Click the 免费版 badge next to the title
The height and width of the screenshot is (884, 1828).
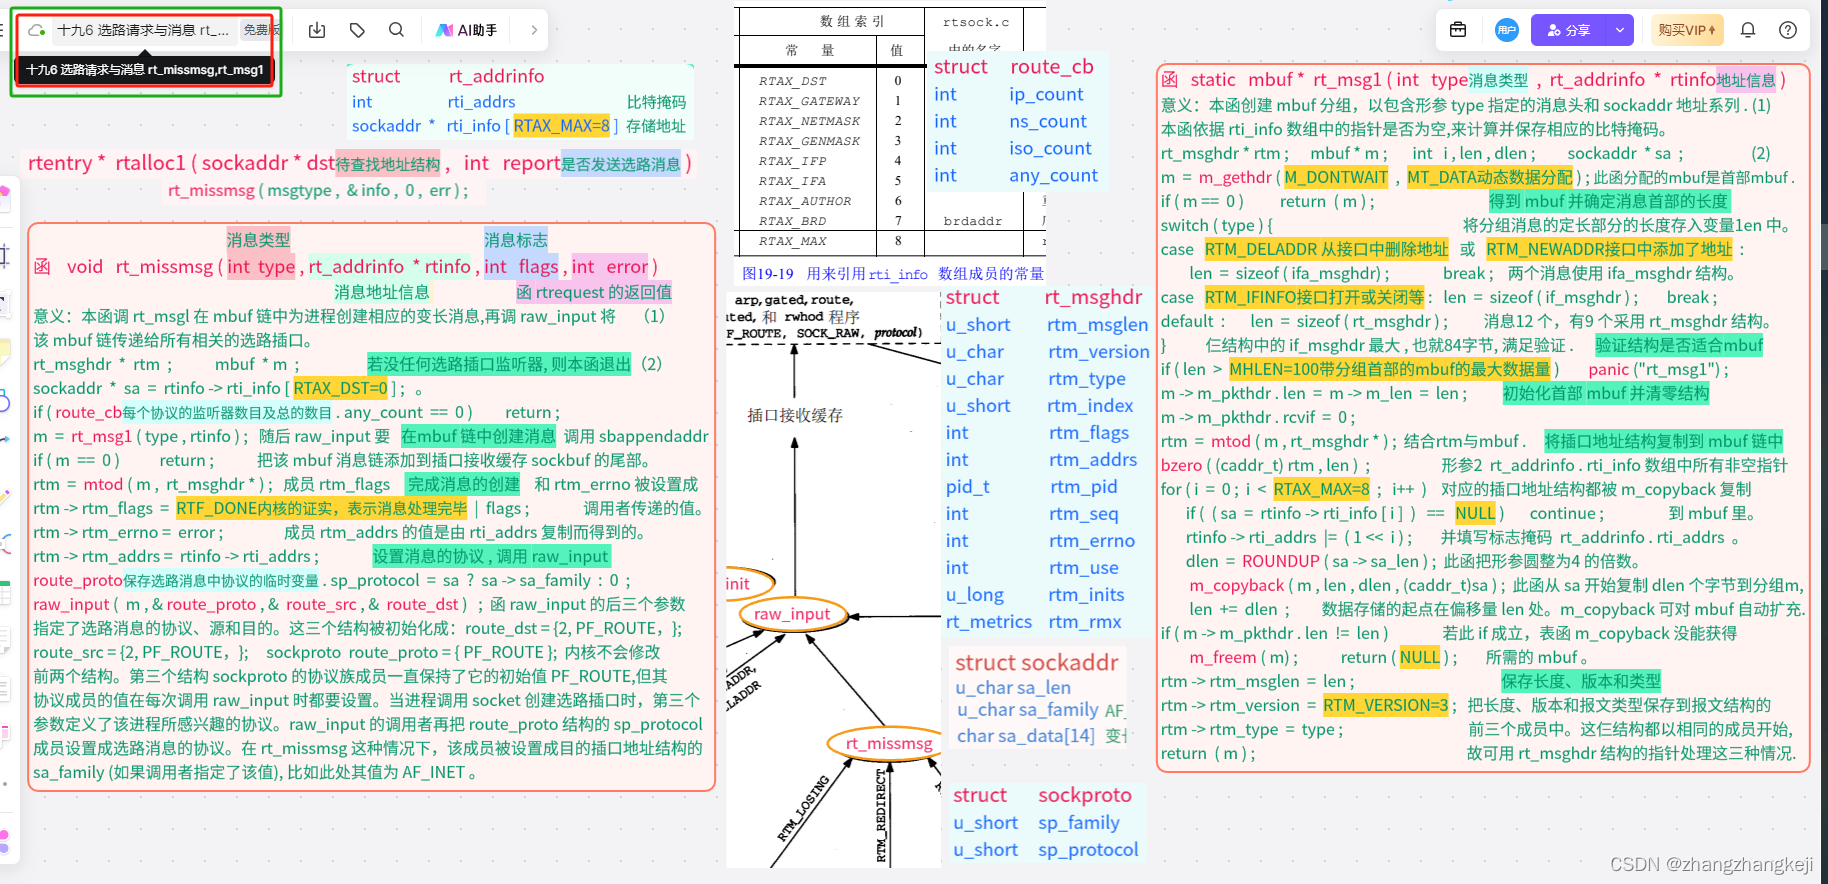[260, 30]
